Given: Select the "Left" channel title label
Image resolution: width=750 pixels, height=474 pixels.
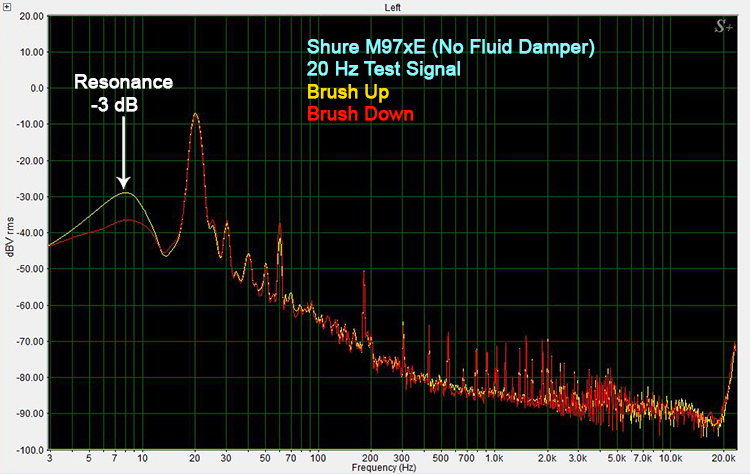Looking at the screenshot, I should click(393, 7).
